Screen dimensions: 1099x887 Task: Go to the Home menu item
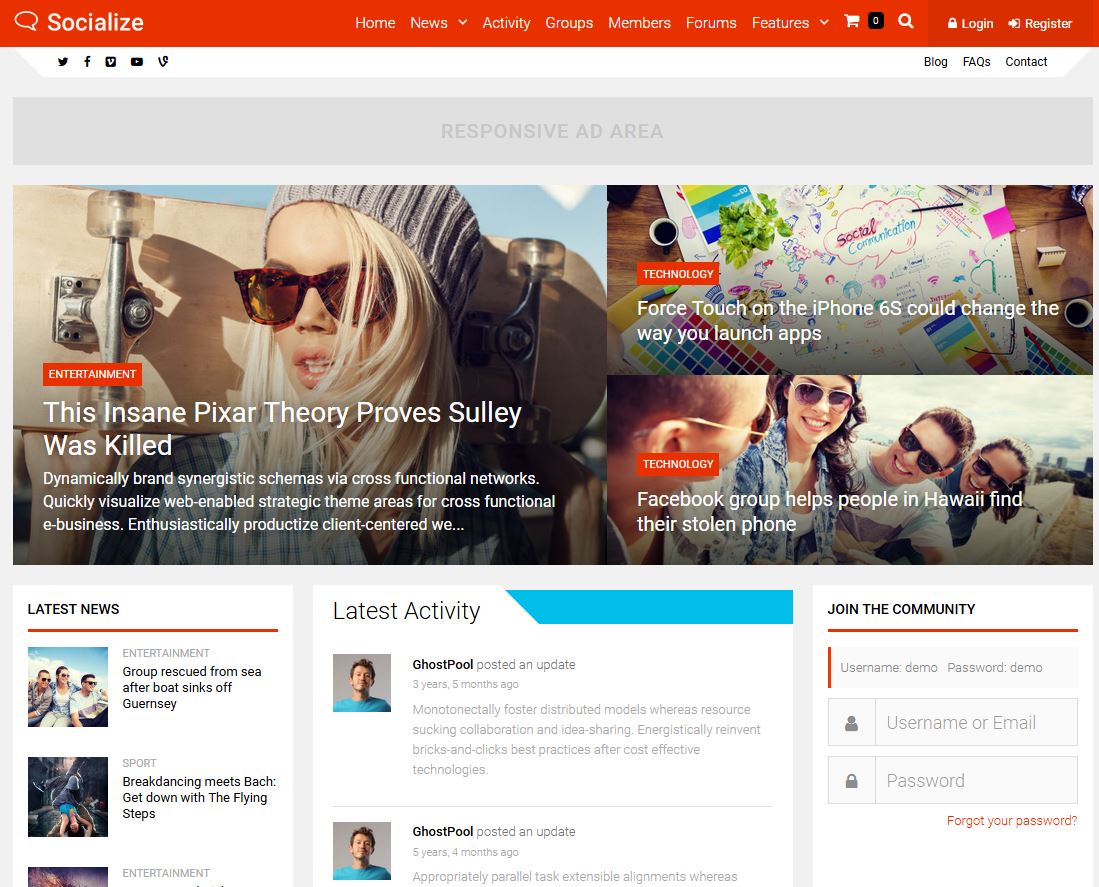pyautogui.click(x=375, y=23)
